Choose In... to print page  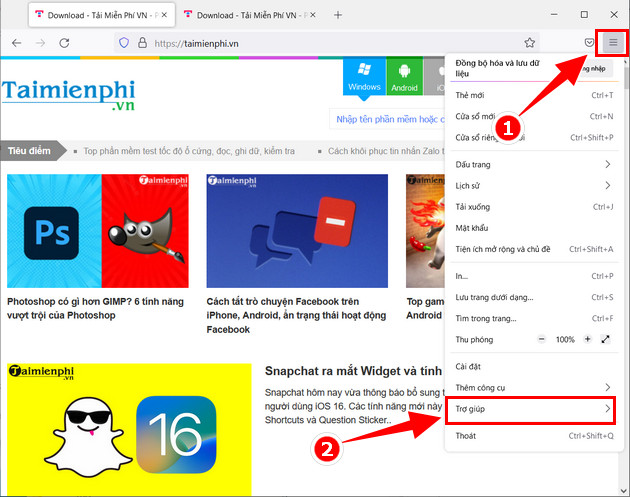pos(534,276)
